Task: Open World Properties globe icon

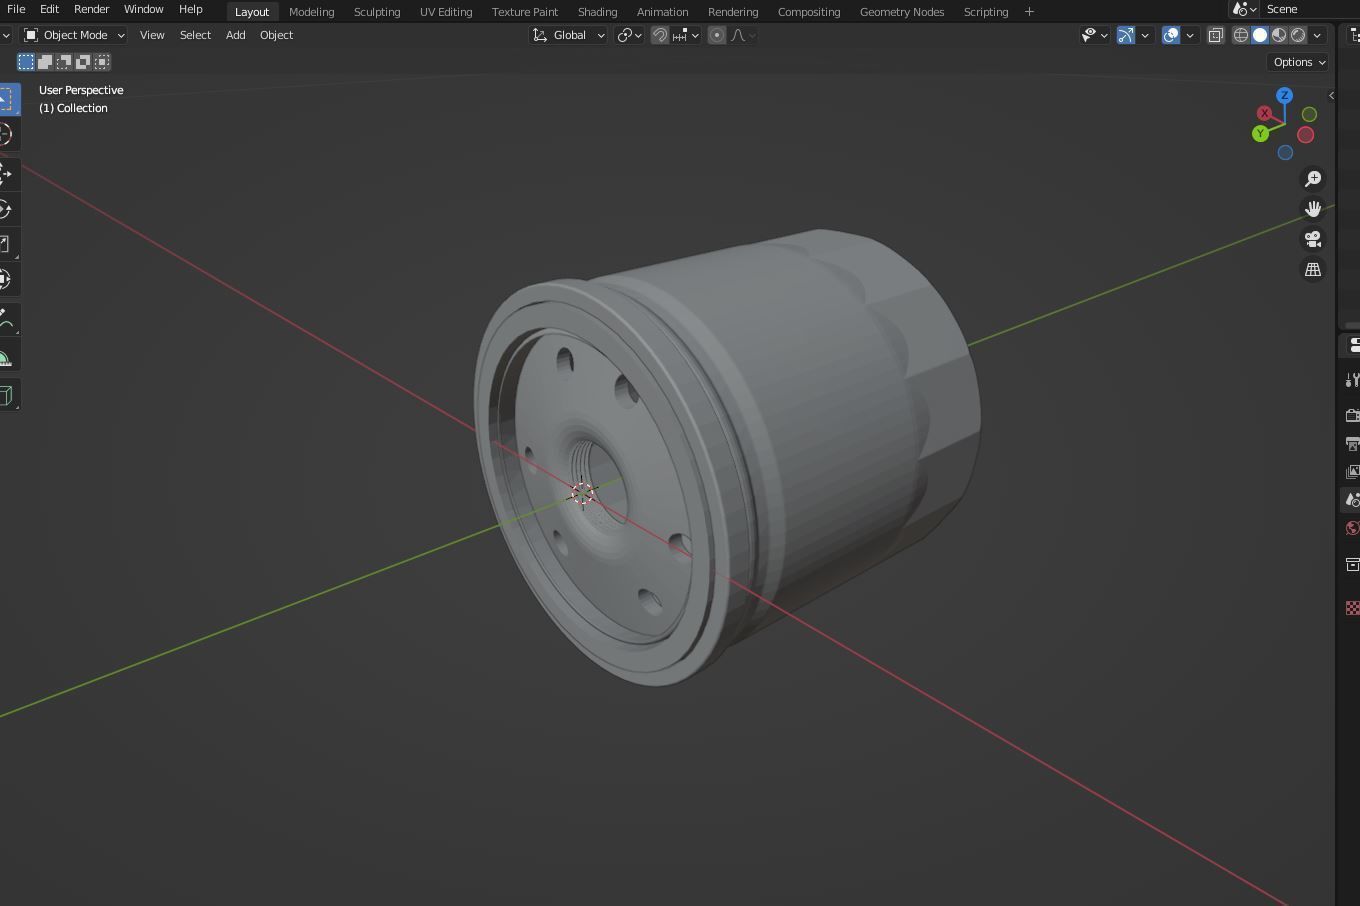Action: point(1352,528)
